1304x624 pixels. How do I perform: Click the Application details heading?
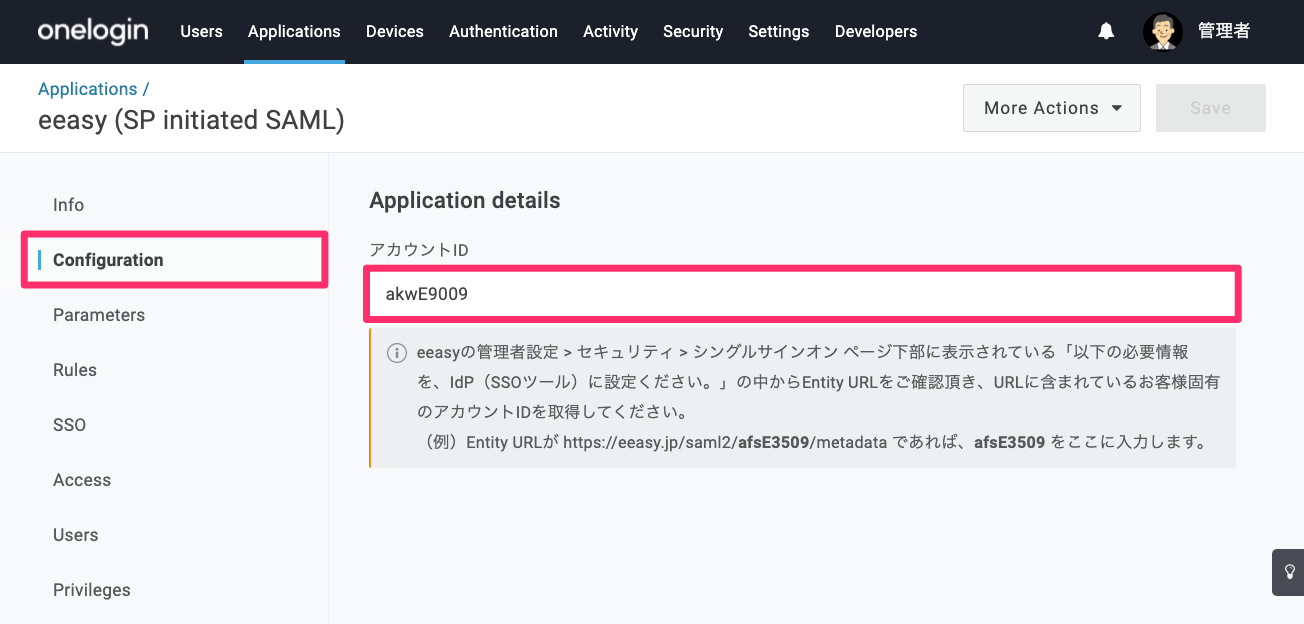pos(465,200)
